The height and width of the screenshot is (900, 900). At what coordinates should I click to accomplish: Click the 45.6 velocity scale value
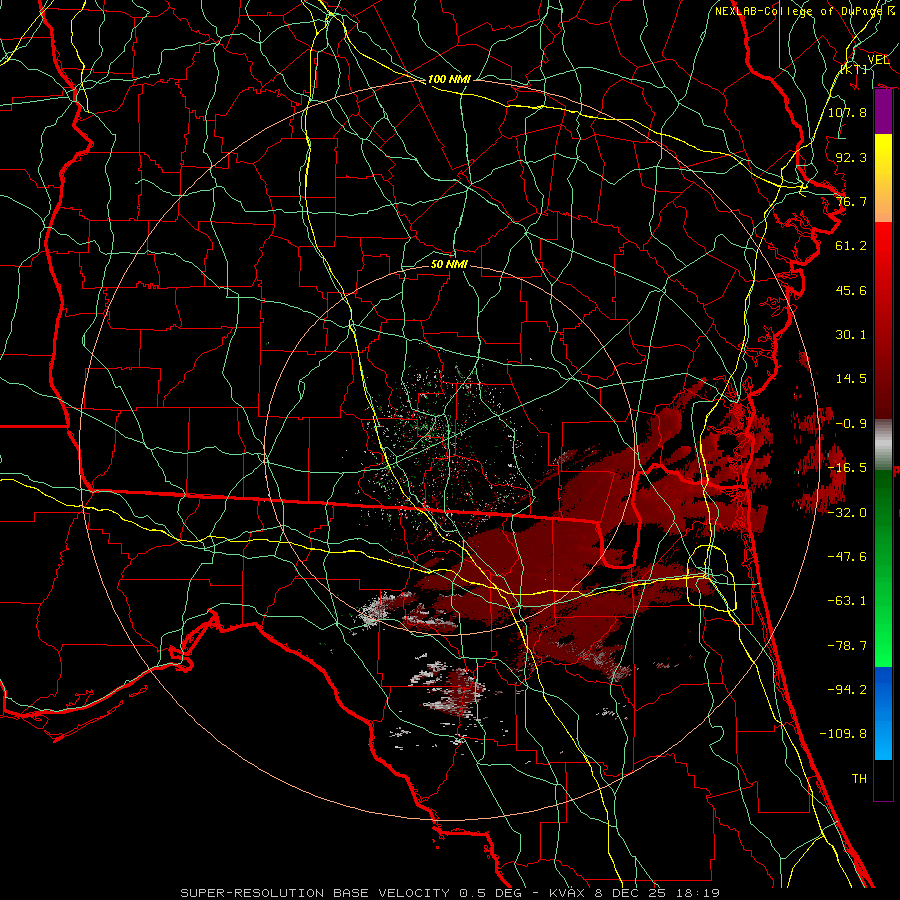851,290
